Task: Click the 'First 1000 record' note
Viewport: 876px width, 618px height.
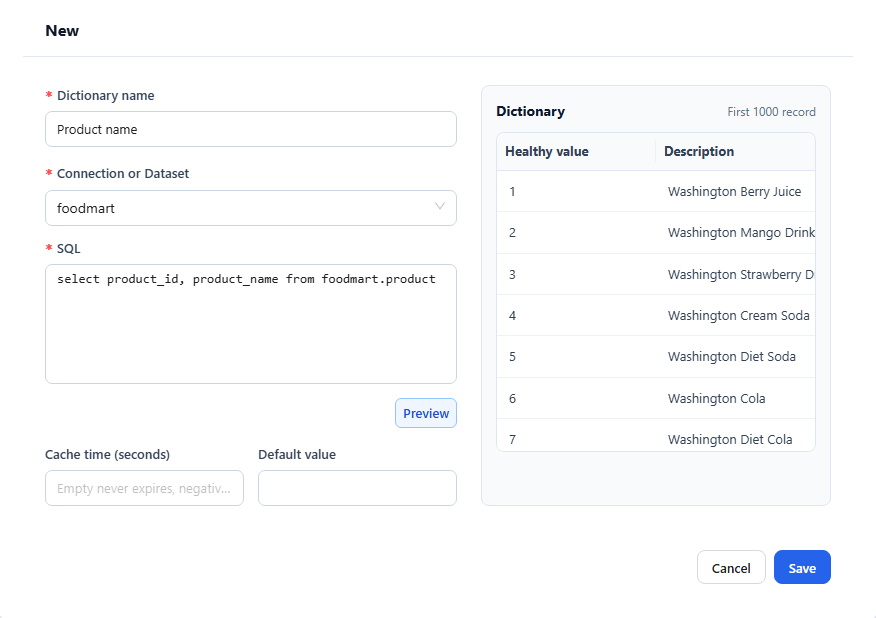Action: [771, 112]
